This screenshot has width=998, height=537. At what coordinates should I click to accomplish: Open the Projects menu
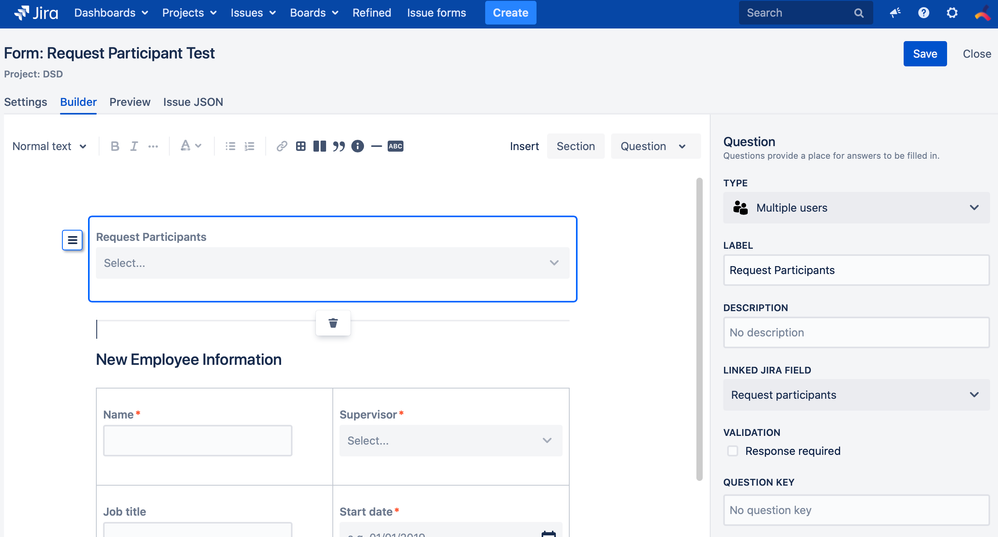click(x=189, y=13)
